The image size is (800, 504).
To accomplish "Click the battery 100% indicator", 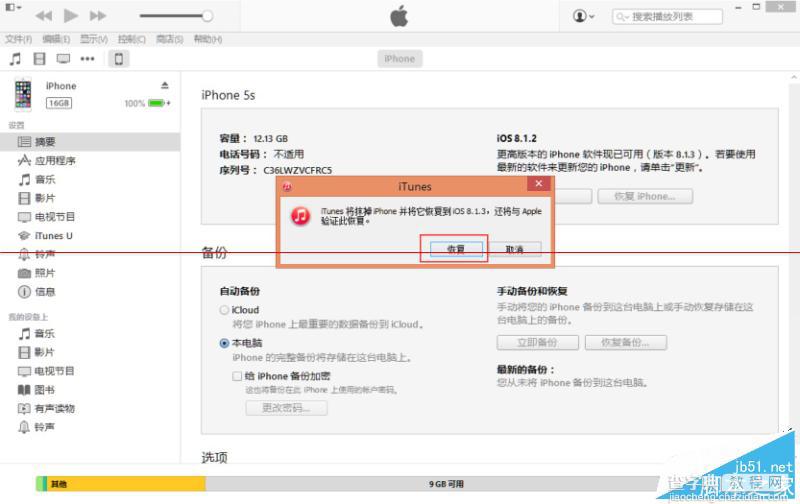I will [x=147, y=103].
